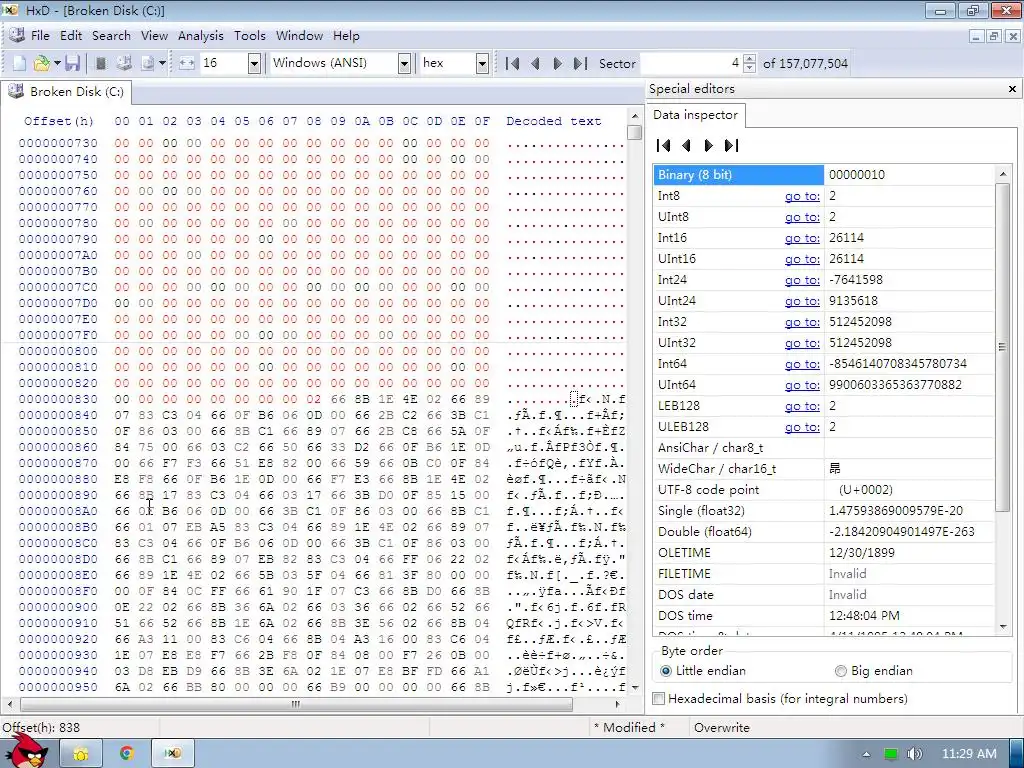This screenshot has width=1024, height=768.
Task: Open the Help menu
Action: click(346, 36)
